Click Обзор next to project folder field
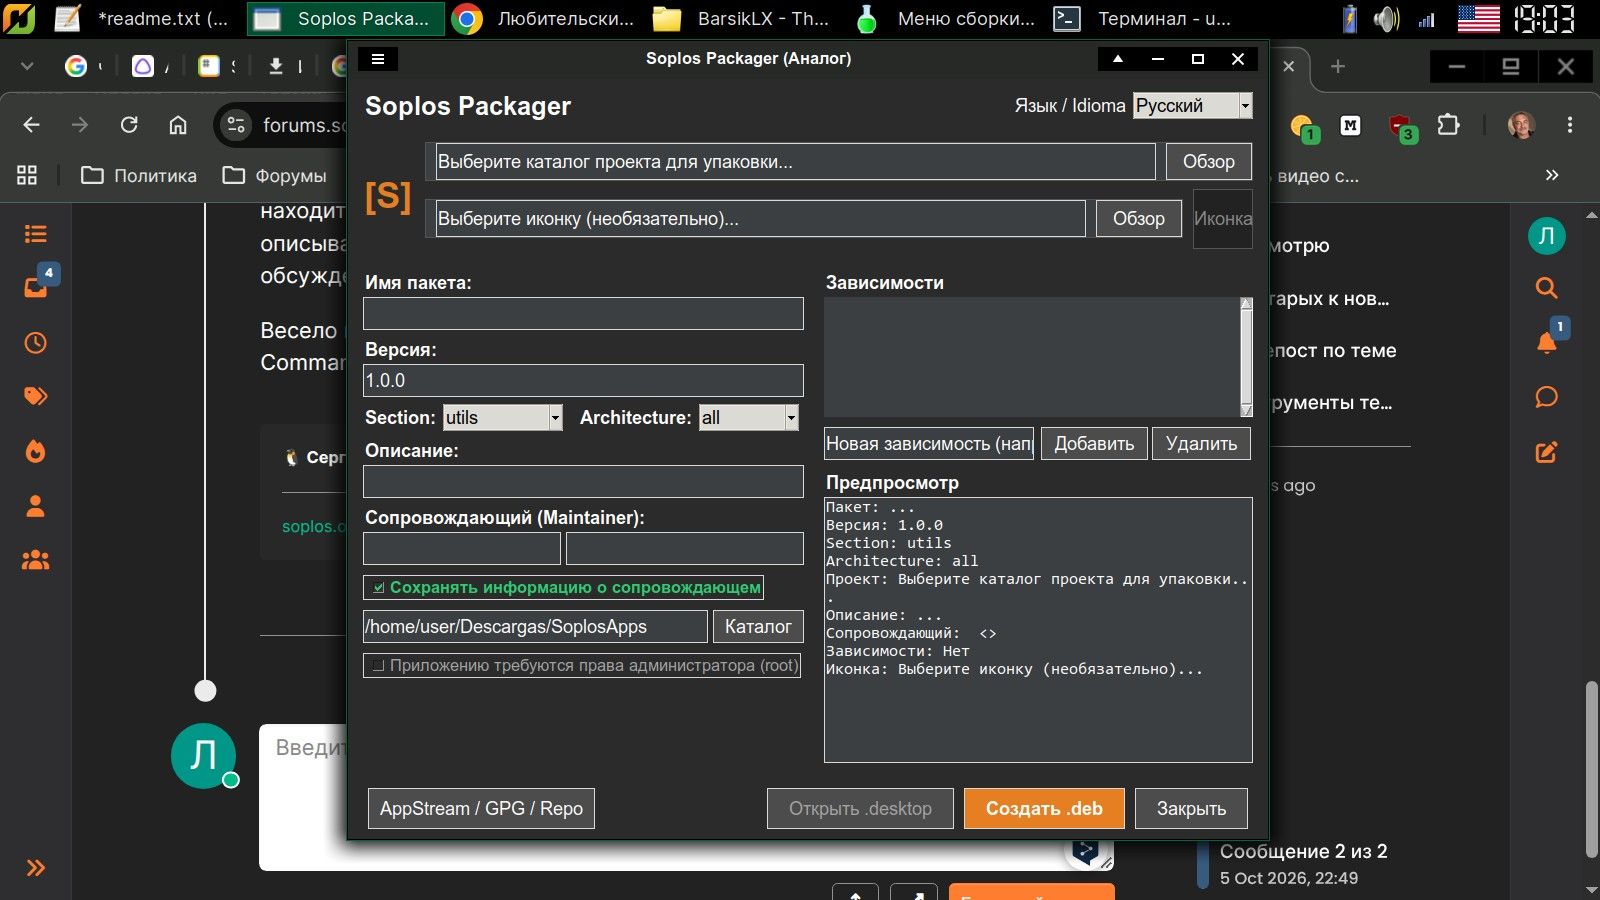Viewport: 1600px width, 900px height. coord(1208,162)
